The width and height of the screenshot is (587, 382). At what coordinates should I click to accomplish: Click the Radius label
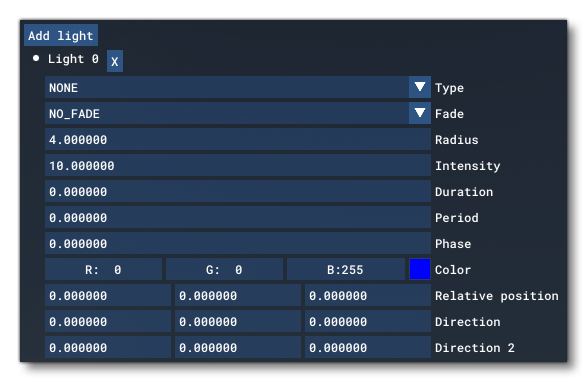coord(457,140)
